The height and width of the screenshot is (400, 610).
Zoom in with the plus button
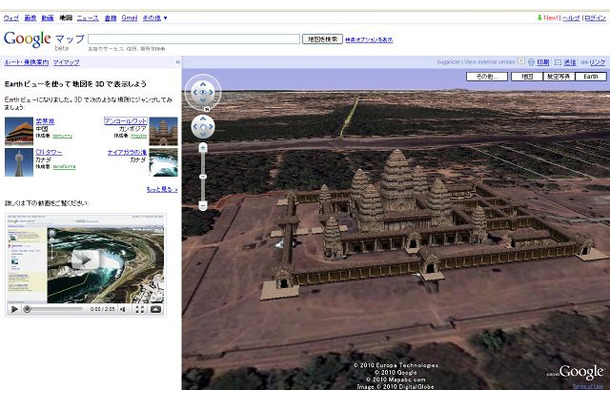tap(203, 147)
